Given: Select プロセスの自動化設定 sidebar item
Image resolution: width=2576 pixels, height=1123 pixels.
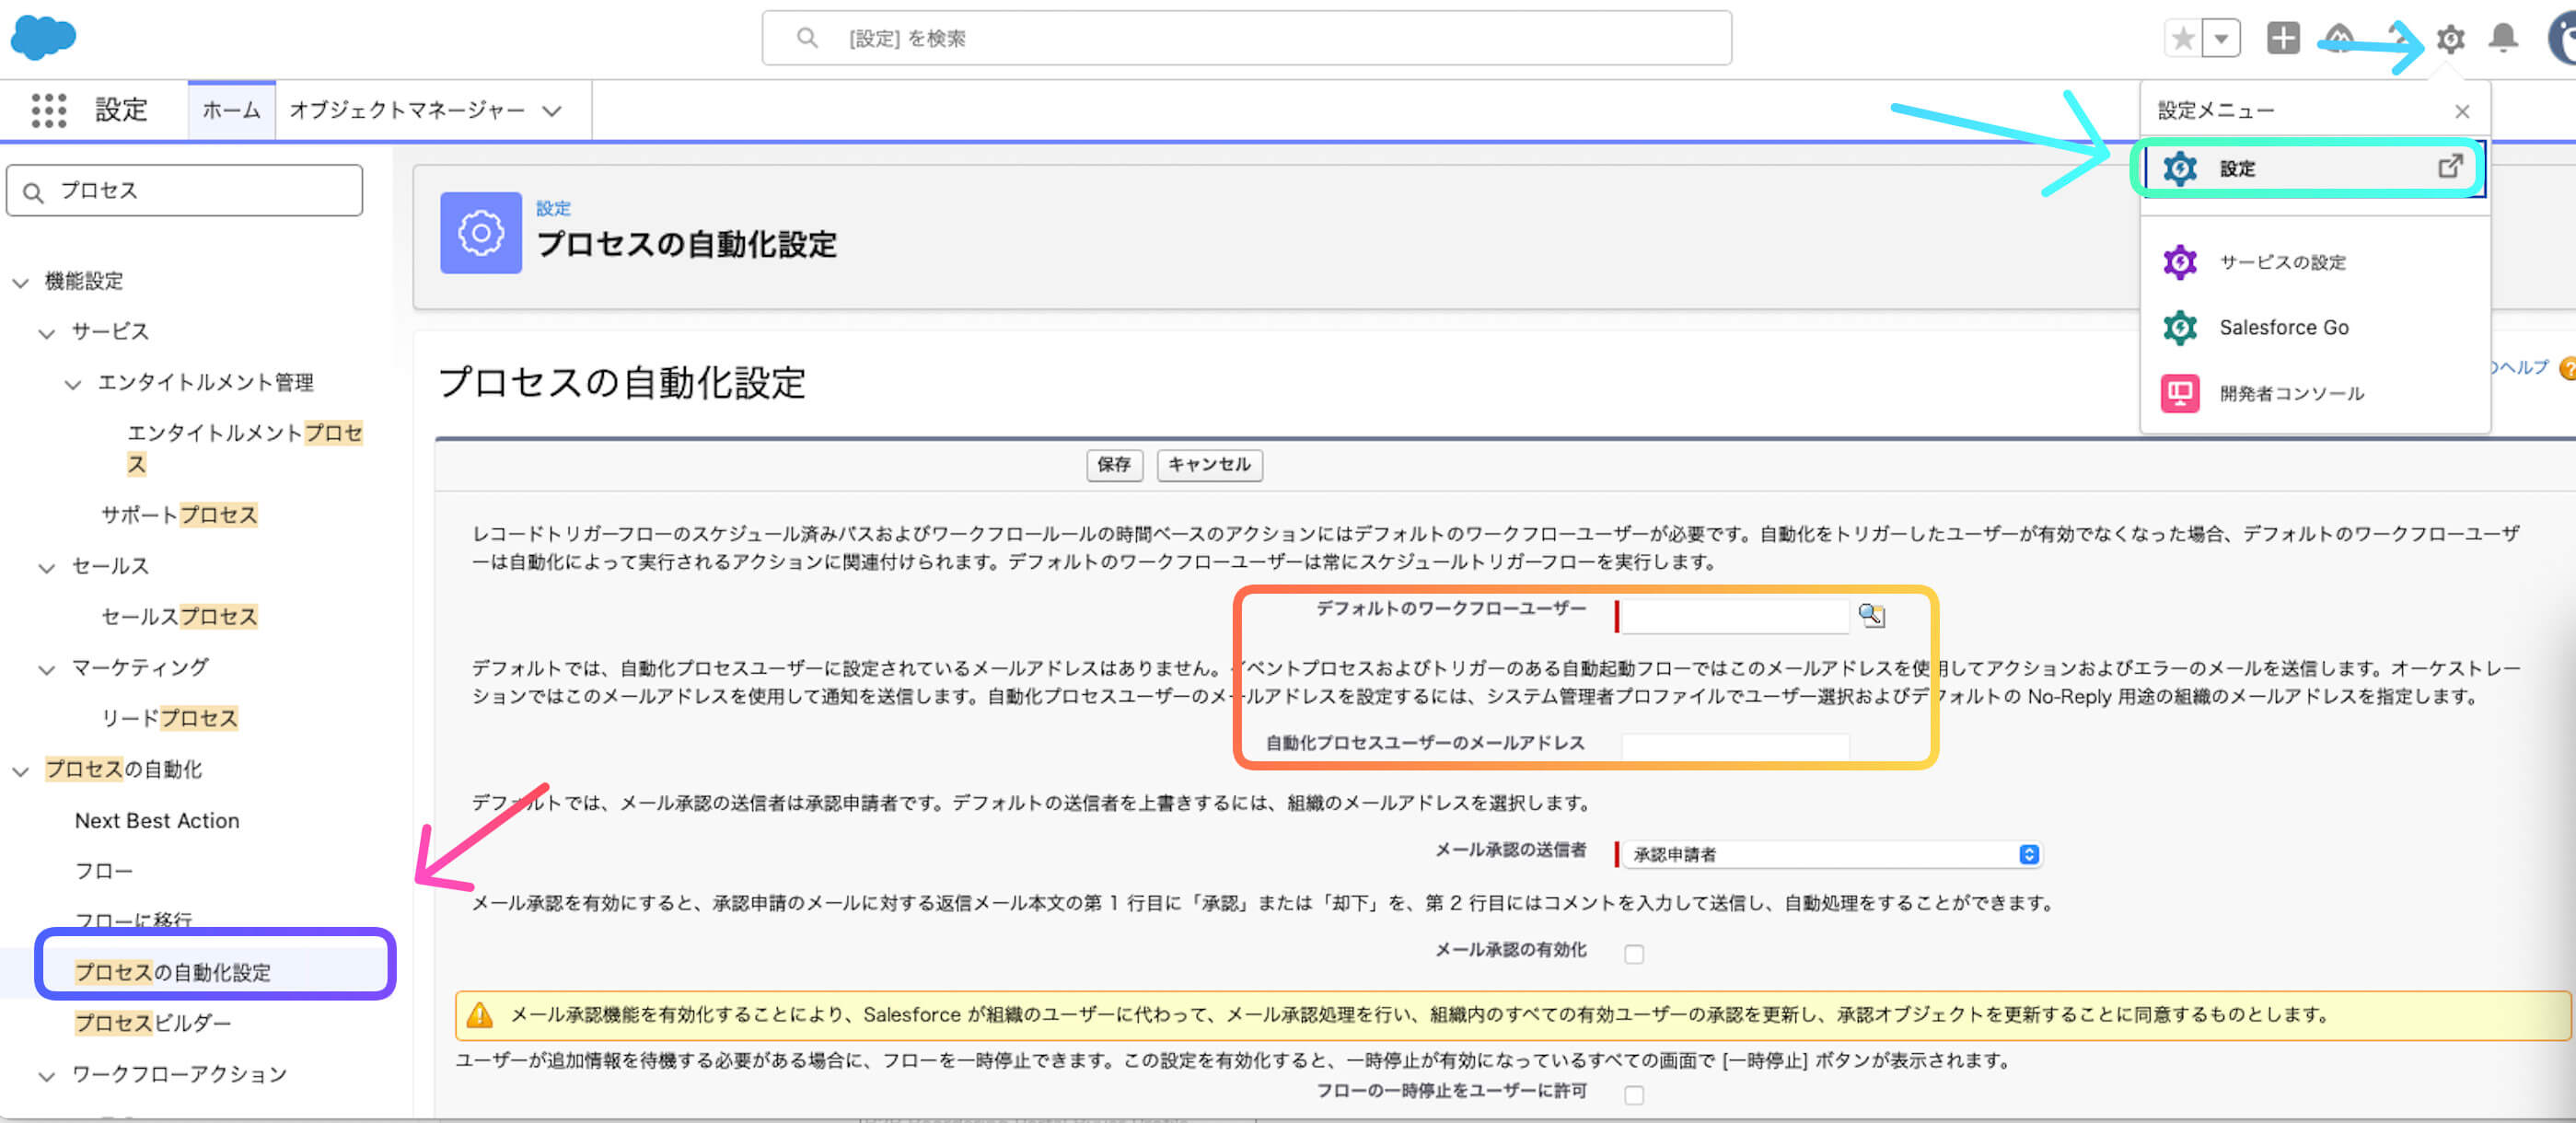Looking at the screenshot, I should [x=172, y=972].
